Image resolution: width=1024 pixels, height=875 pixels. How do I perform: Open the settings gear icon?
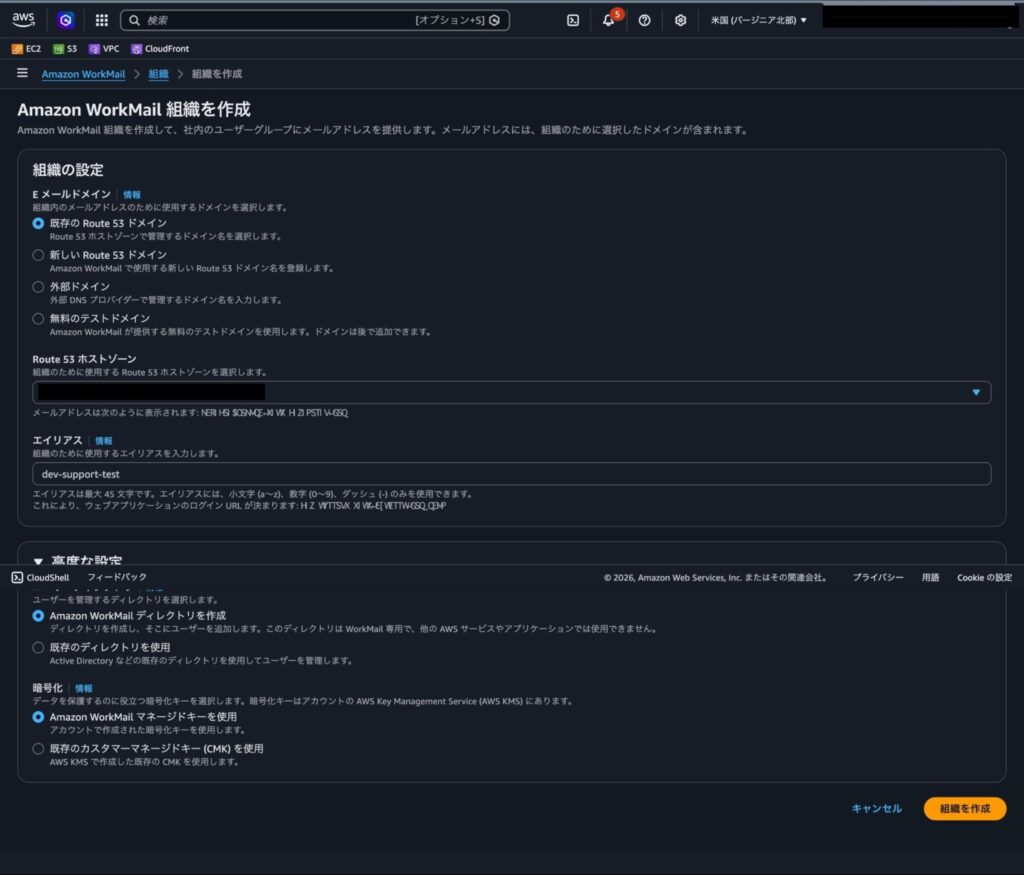click(x=681, y=20)
